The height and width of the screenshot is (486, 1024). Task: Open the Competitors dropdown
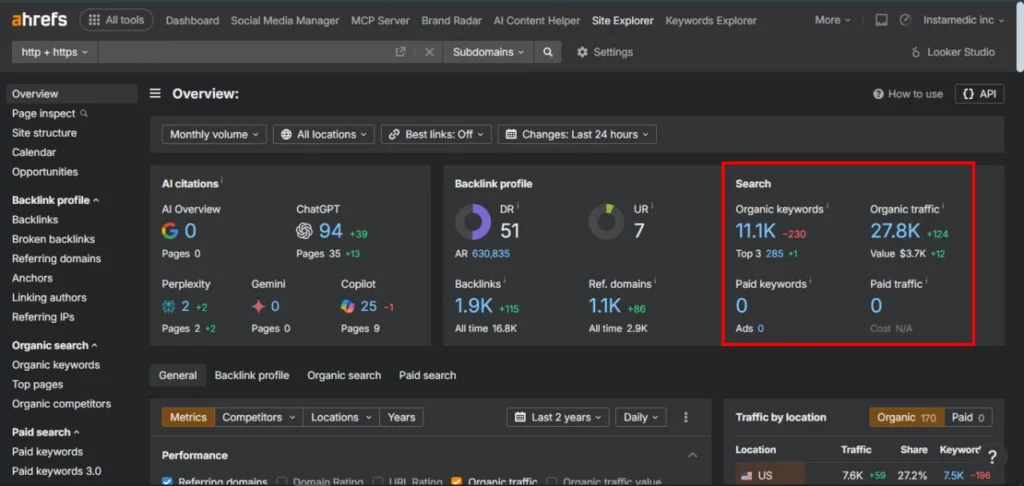click(259, 417)
